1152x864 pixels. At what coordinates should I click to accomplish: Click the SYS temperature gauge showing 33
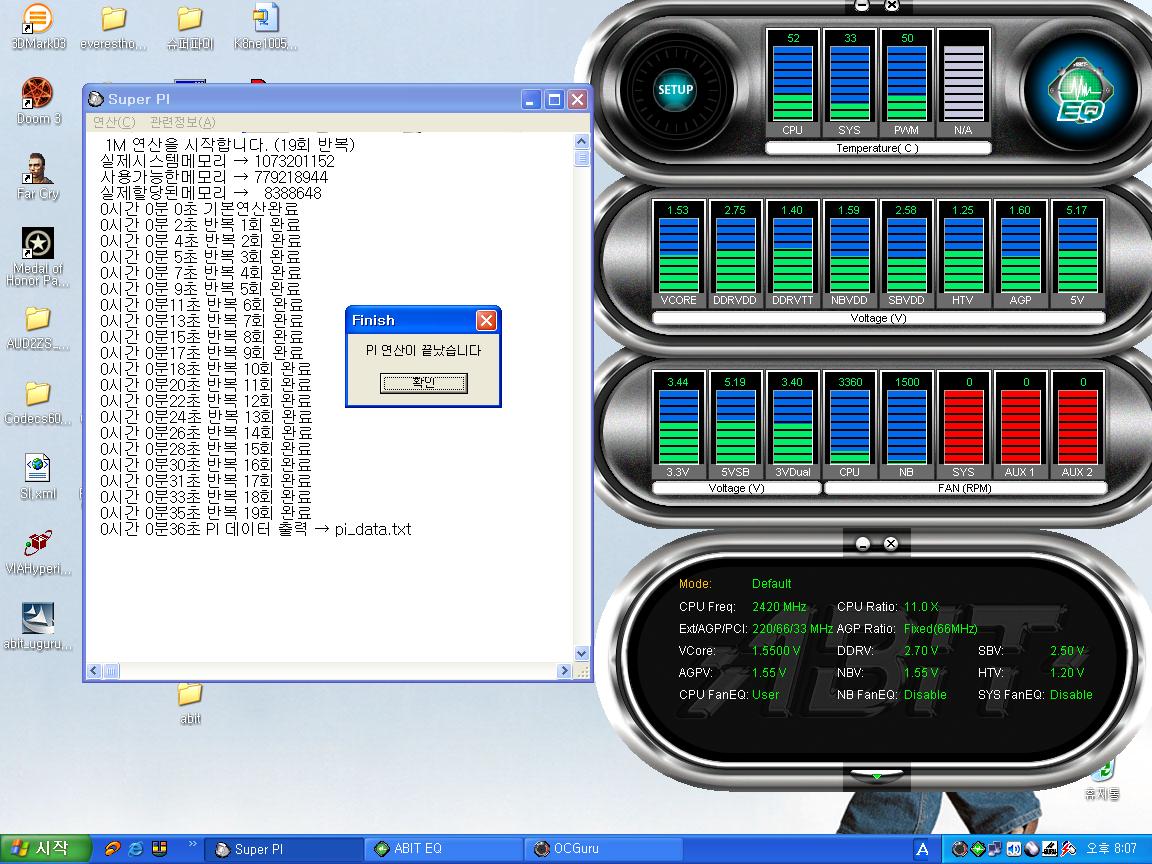click(x=849, y=83)
